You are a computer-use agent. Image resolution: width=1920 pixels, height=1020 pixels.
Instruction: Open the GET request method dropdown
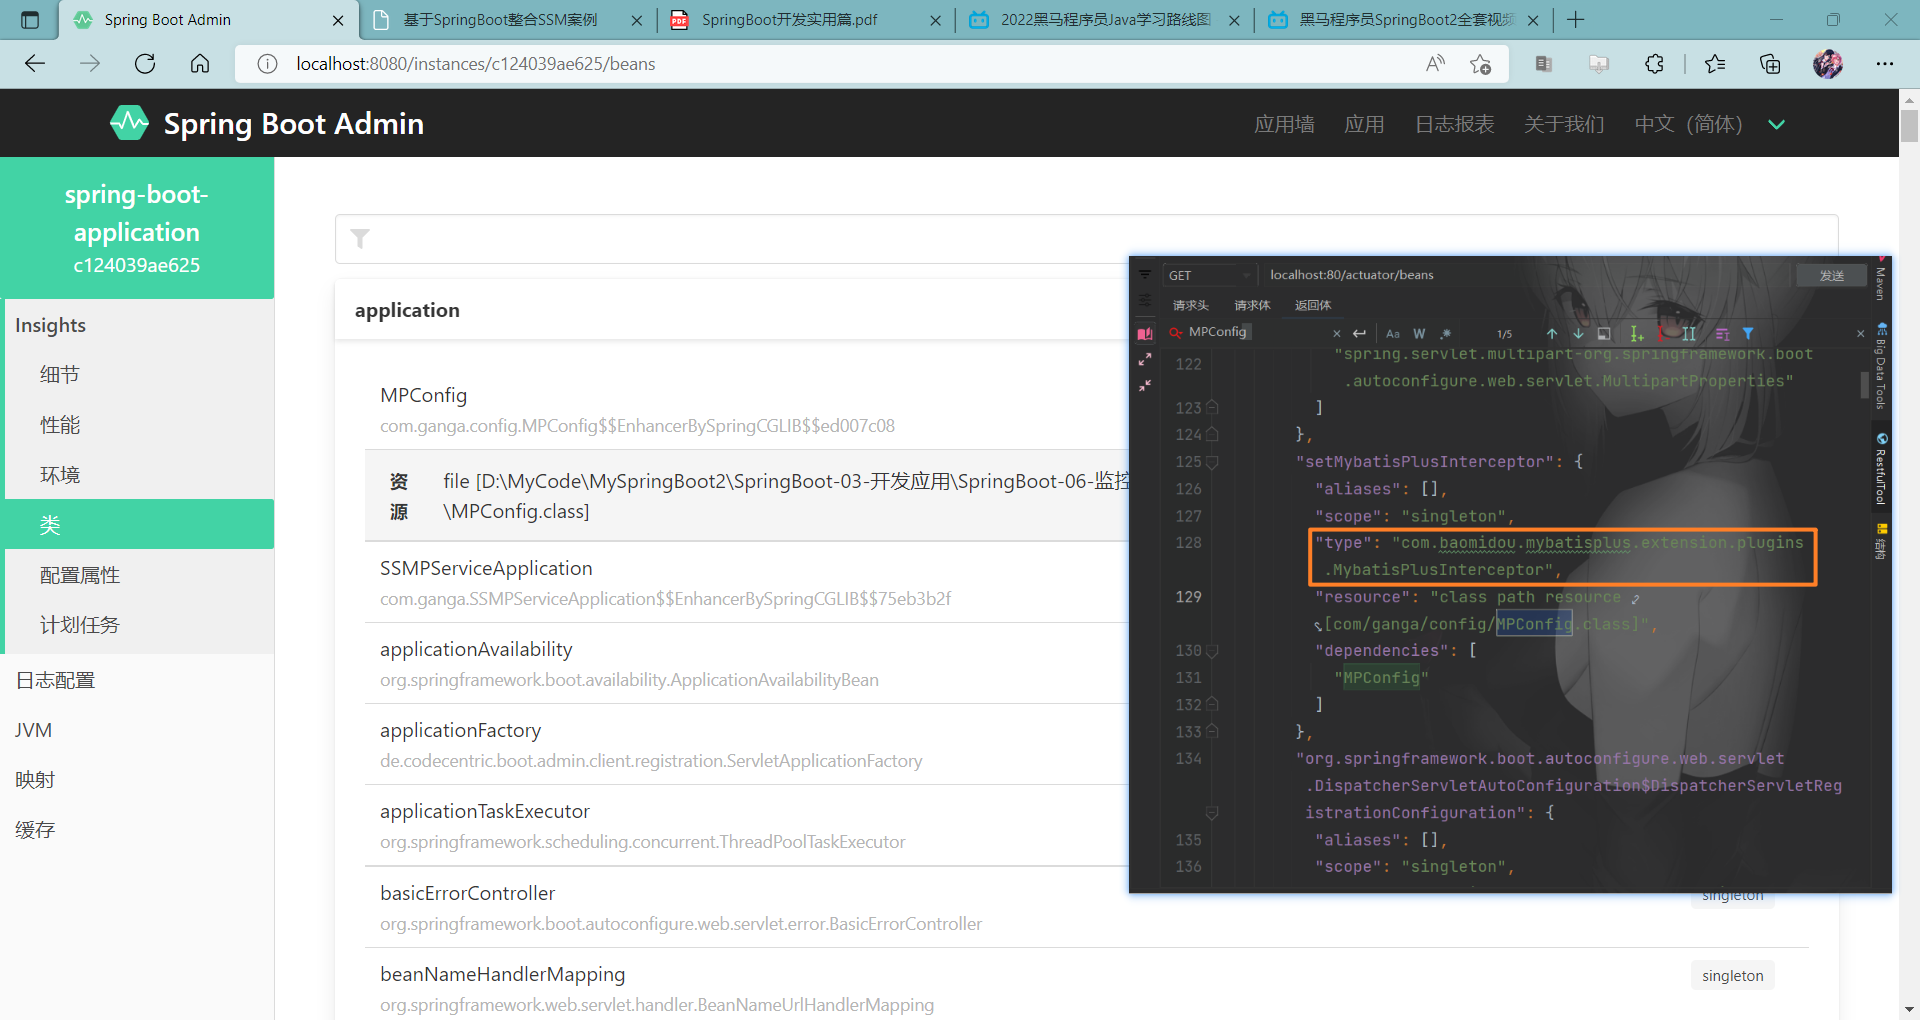coord(1209,275)
